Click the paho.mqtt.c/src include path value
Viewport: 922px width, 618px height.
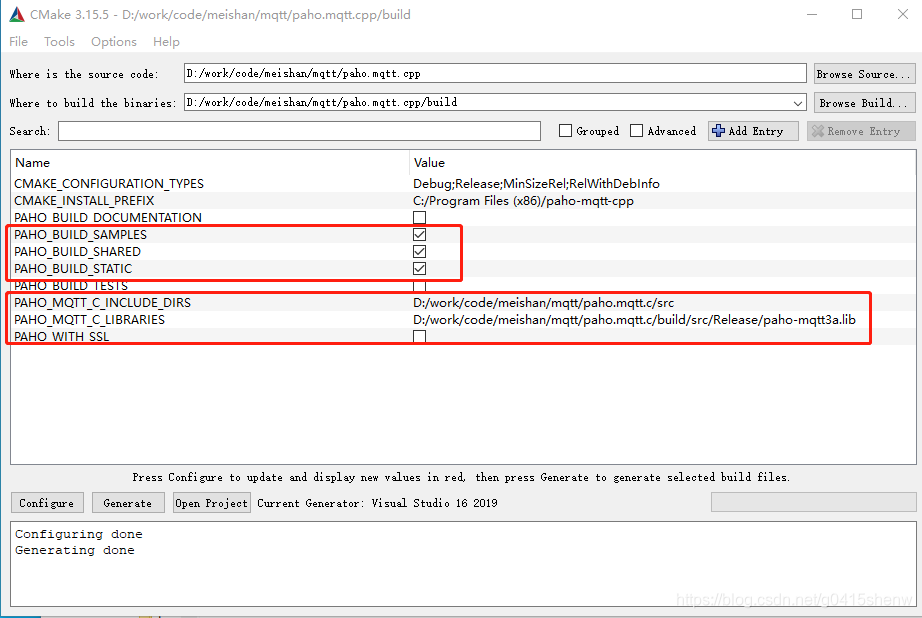[543, 303]
